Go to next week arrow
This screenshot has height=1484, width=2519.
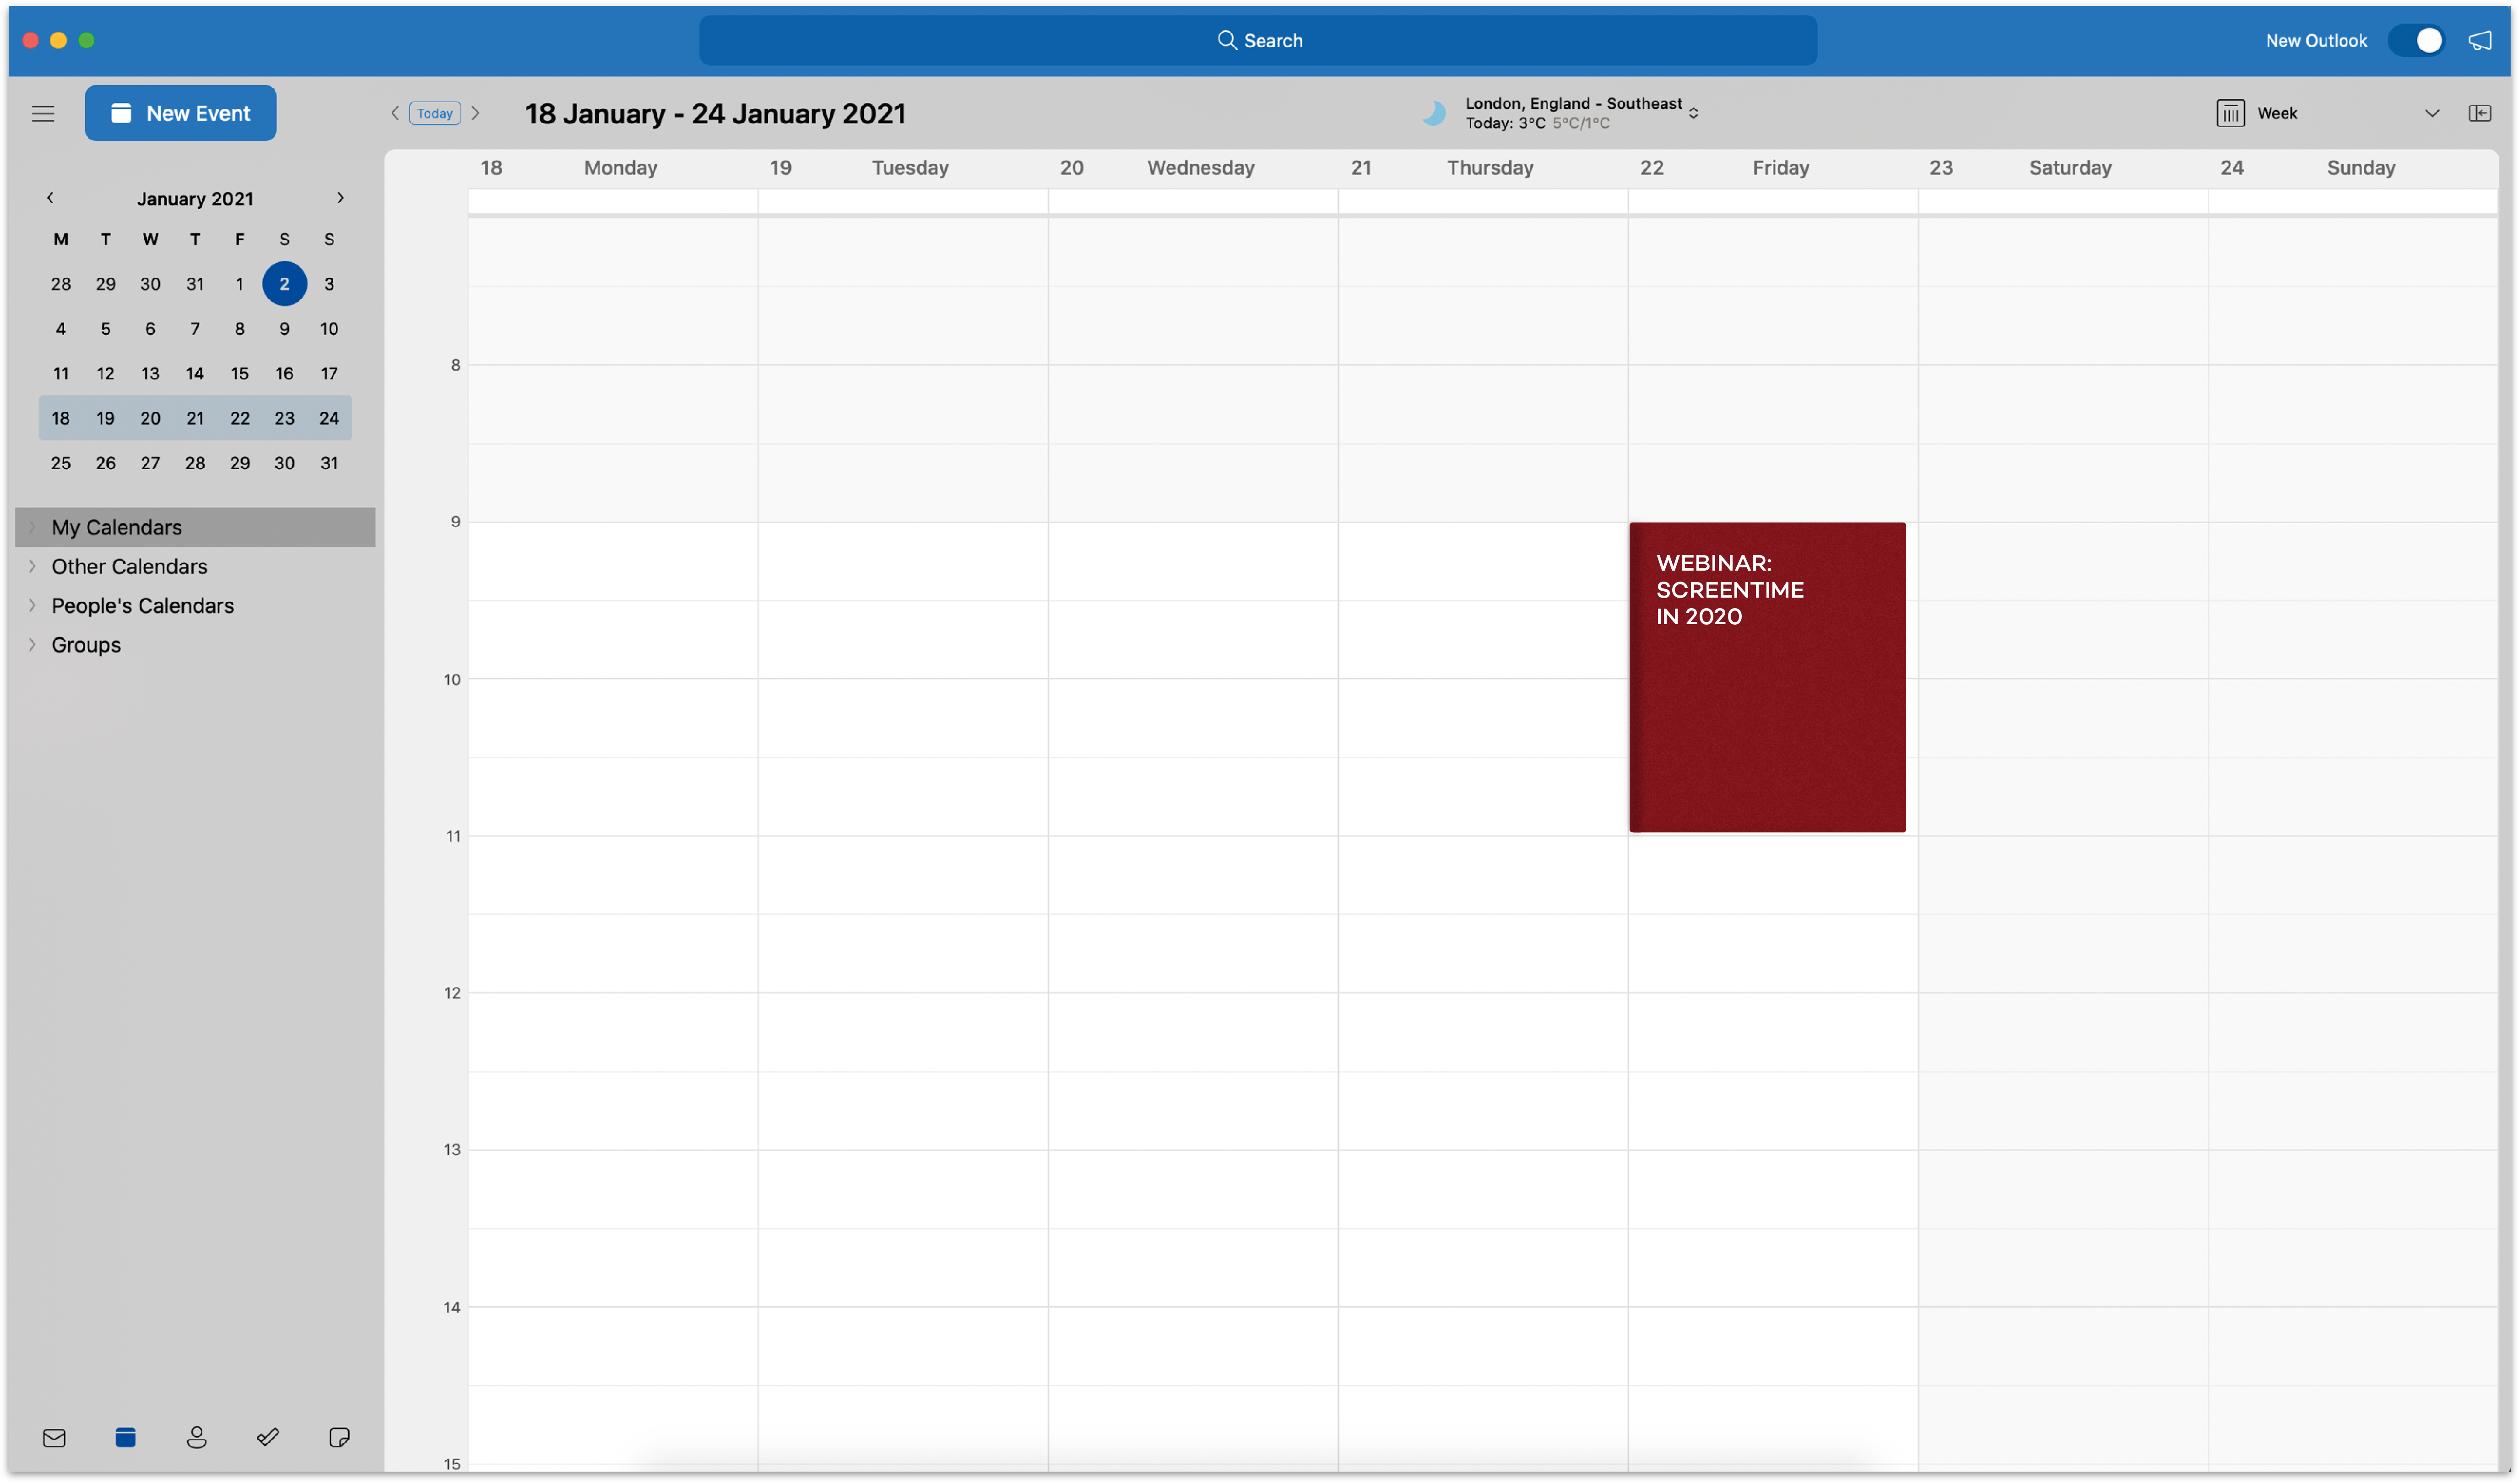tap(476, 113)
